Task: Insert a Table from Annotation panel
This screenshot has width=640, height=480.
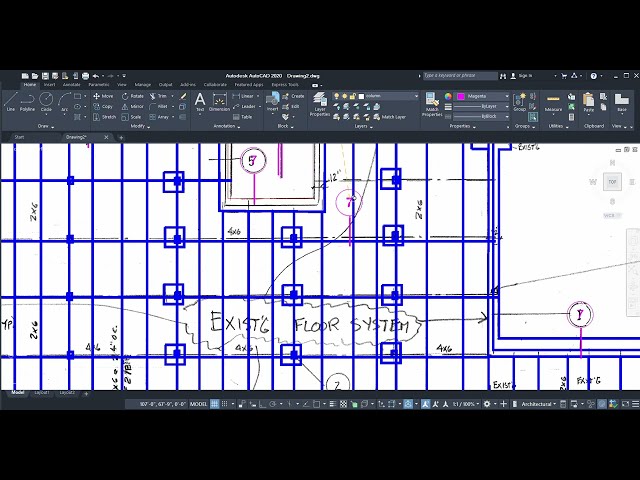Action: pyautogui.click(x=242, y=117)
